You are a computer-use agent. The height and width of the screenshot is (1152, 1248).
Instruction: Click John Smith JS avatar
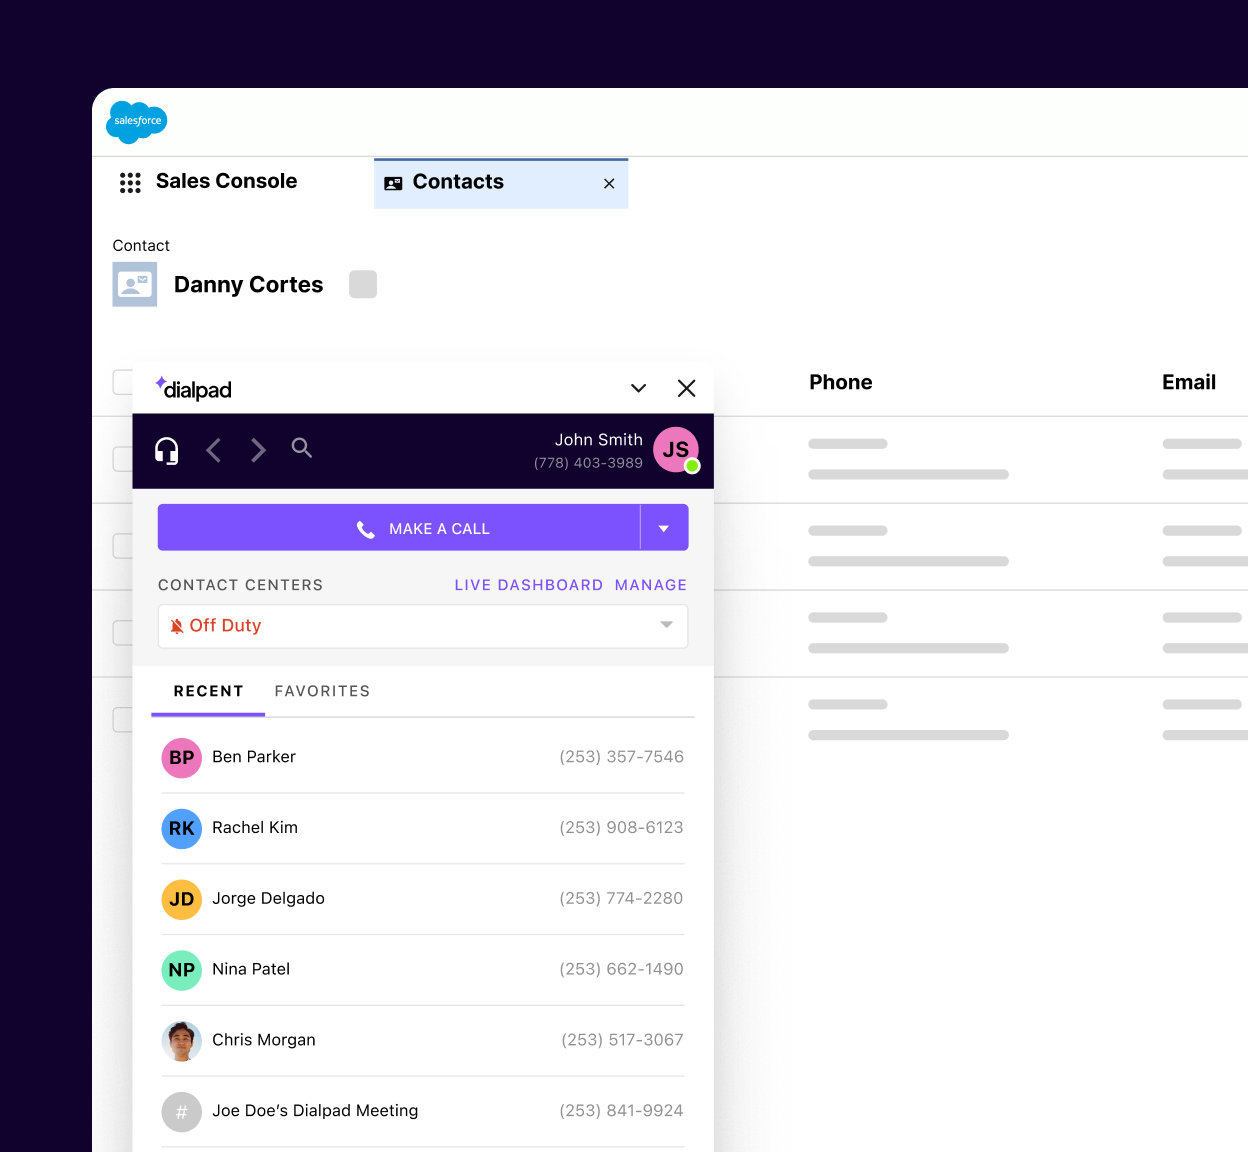[x=676, y=450]
